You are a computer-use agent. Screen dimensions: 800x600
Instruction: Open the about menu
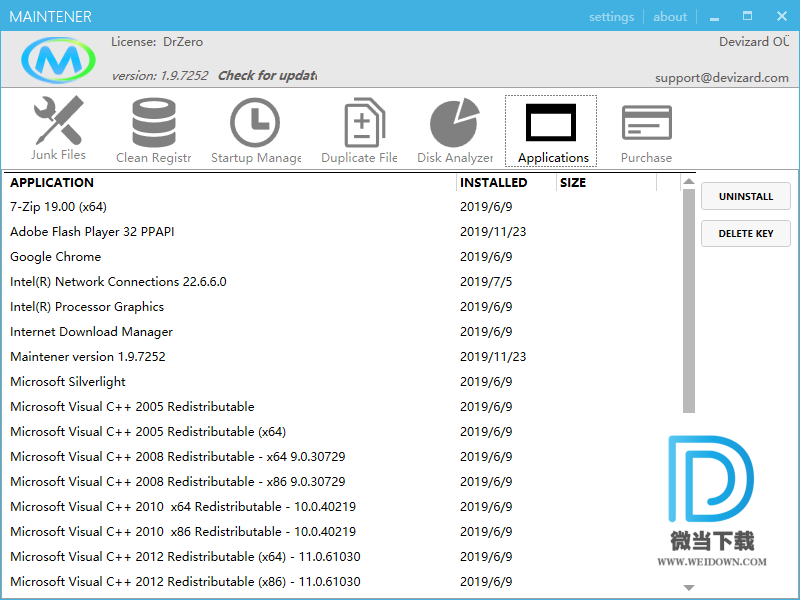[670, 17]
